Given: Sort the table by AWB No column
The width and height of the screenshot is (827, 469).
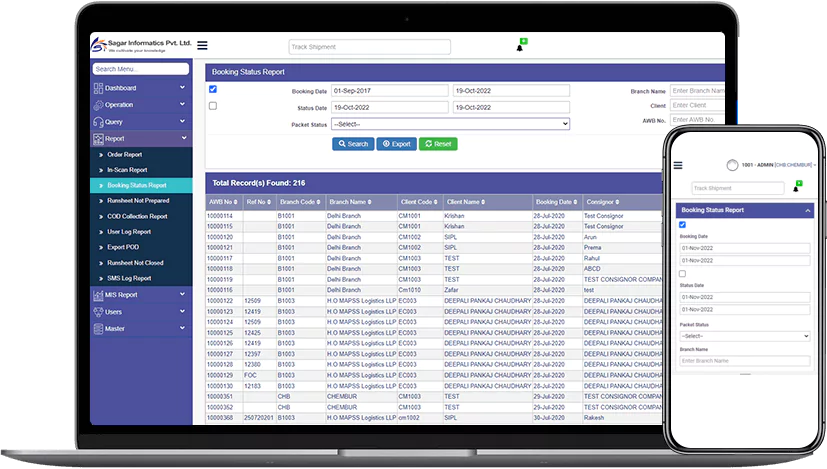Looking at the screenshot, I should point(223,202).
